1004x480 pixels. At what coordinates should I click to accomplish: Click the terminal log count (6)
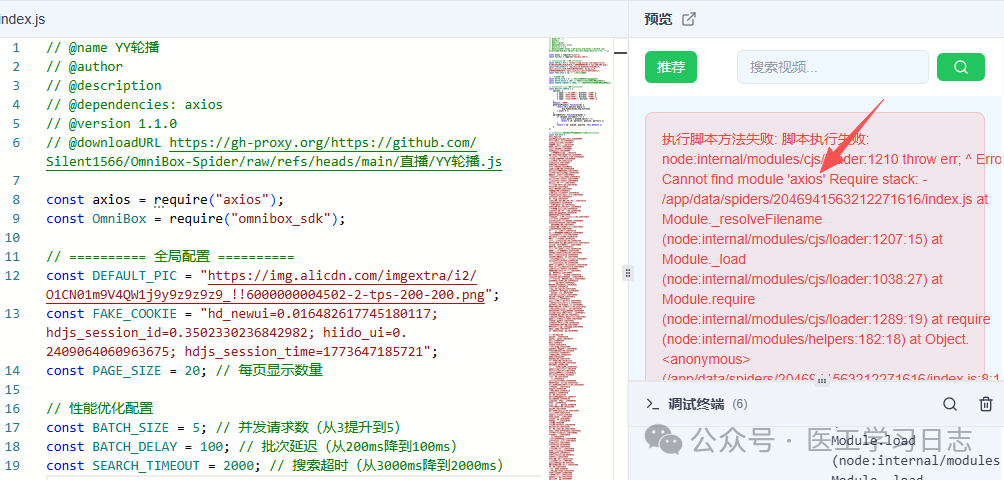point(740,404)
